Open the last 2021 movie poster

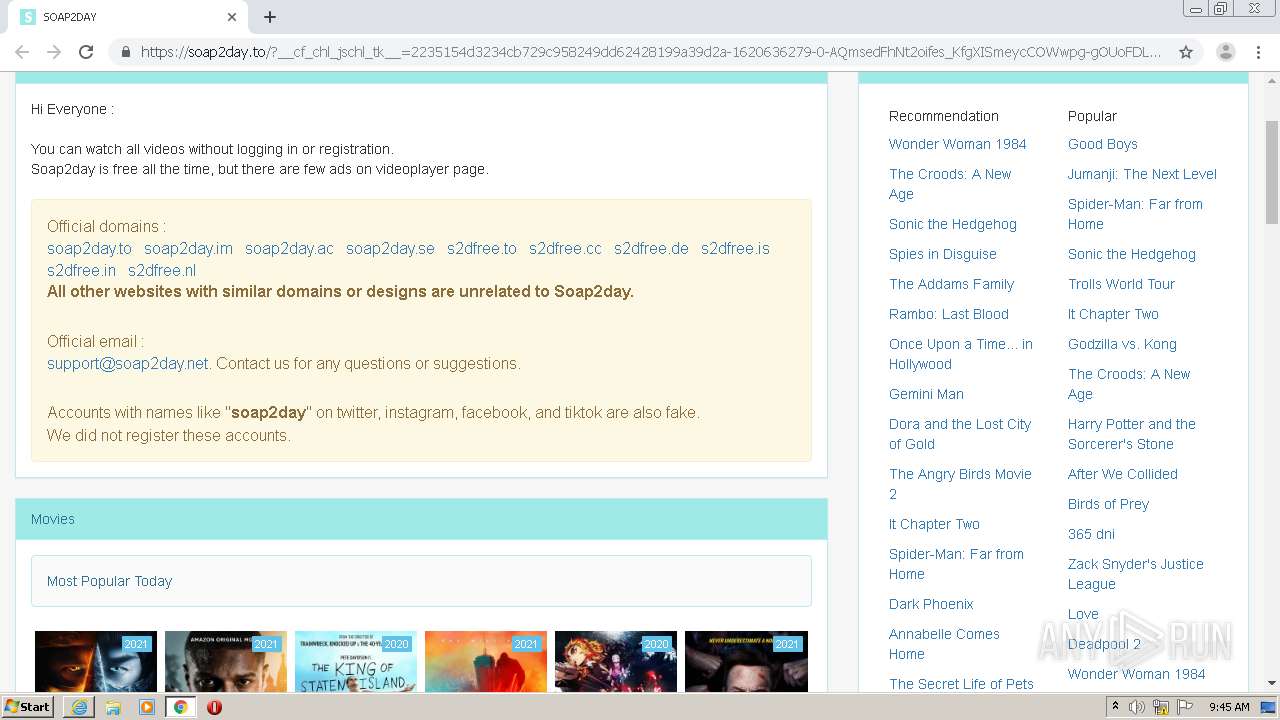(746, 661)
